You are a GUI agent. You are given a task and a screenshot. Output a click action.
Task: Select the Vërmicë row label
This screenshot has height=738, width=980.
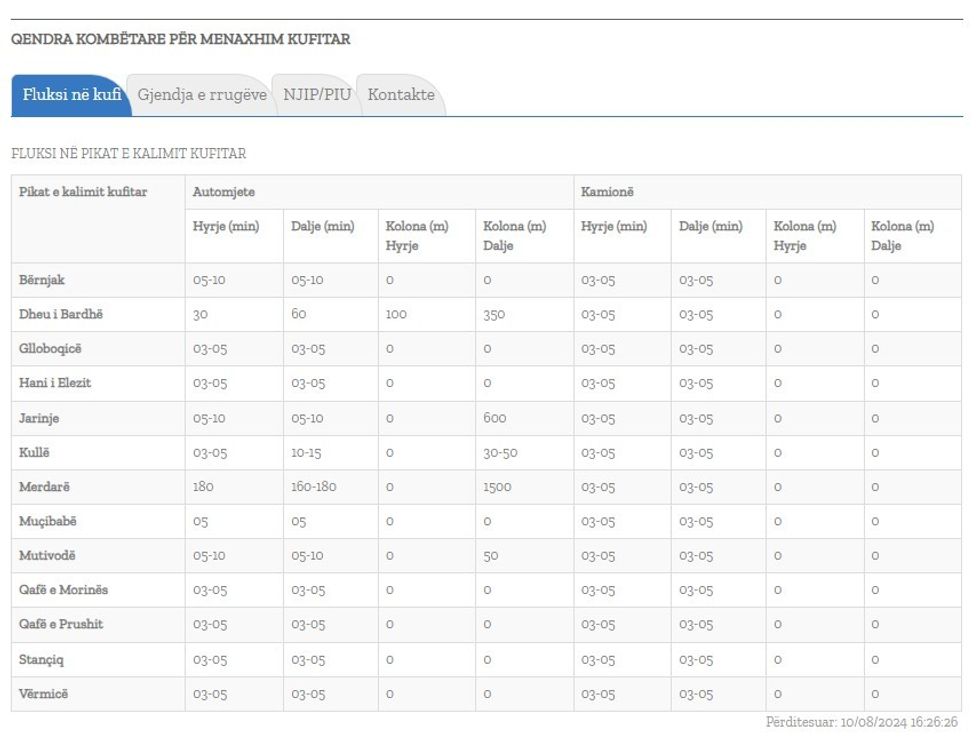44,694
